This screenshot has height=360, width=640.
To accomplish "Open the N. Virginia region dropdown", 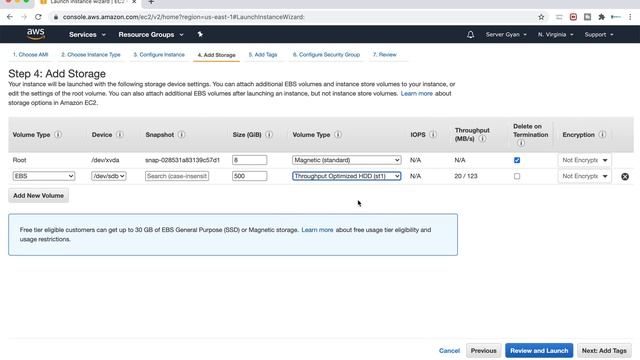I will (555, 35).
